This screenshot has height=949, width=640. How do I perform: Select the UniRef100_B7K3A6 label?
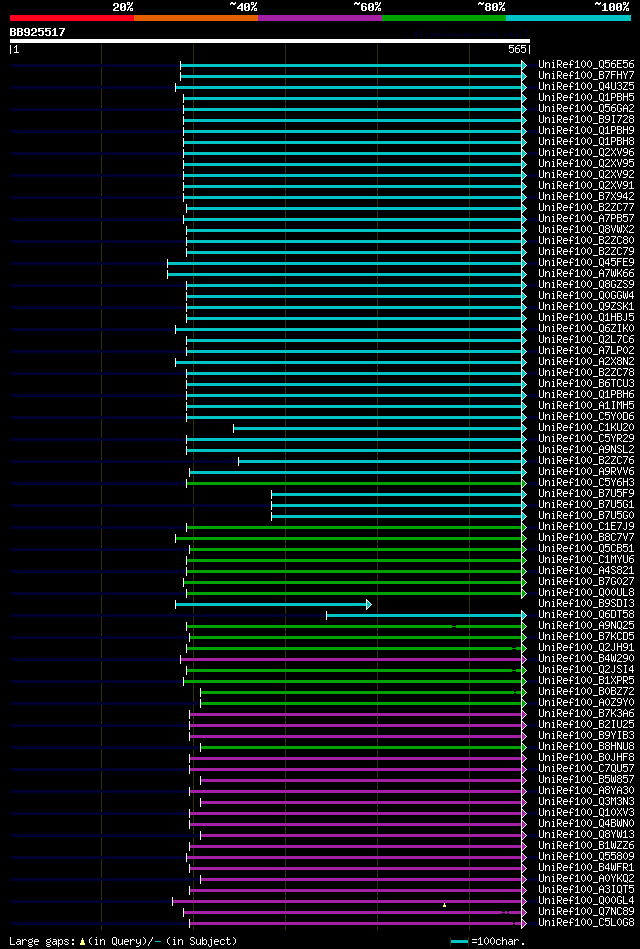(587, 714)
